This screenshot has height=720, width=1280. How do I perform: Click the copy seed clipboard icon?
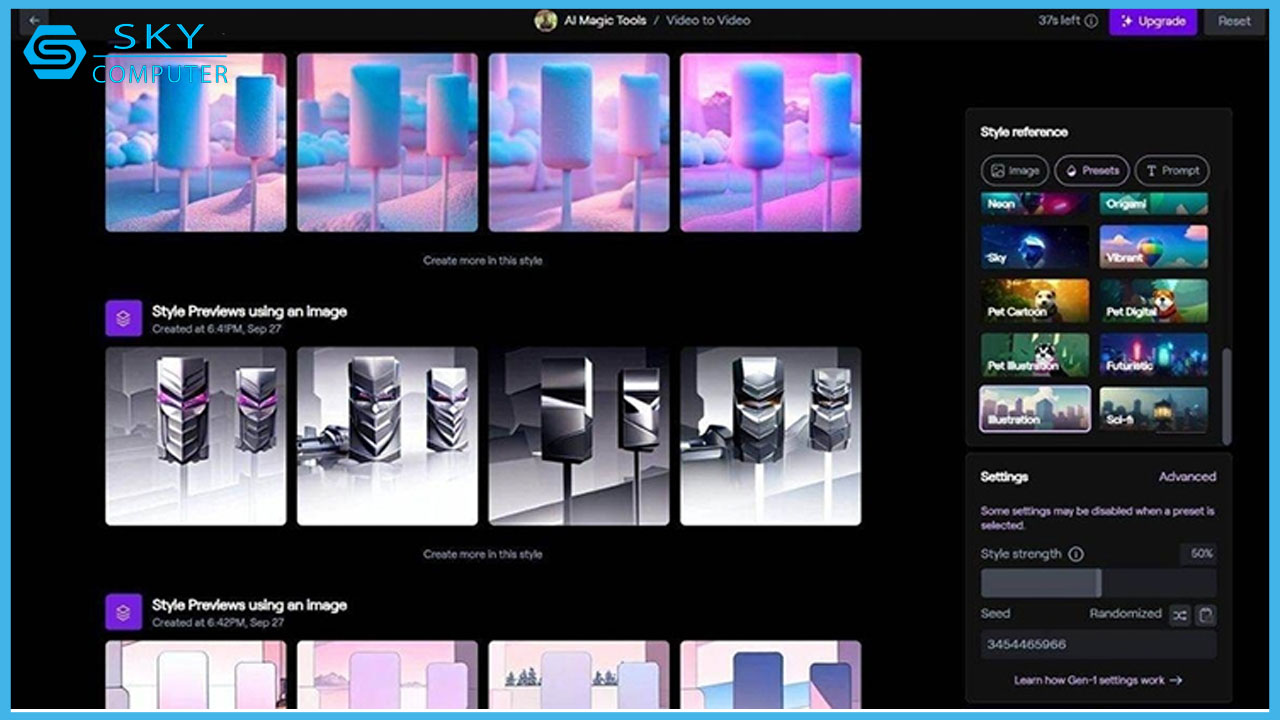pyautogui.click(x=1206, y=615)
